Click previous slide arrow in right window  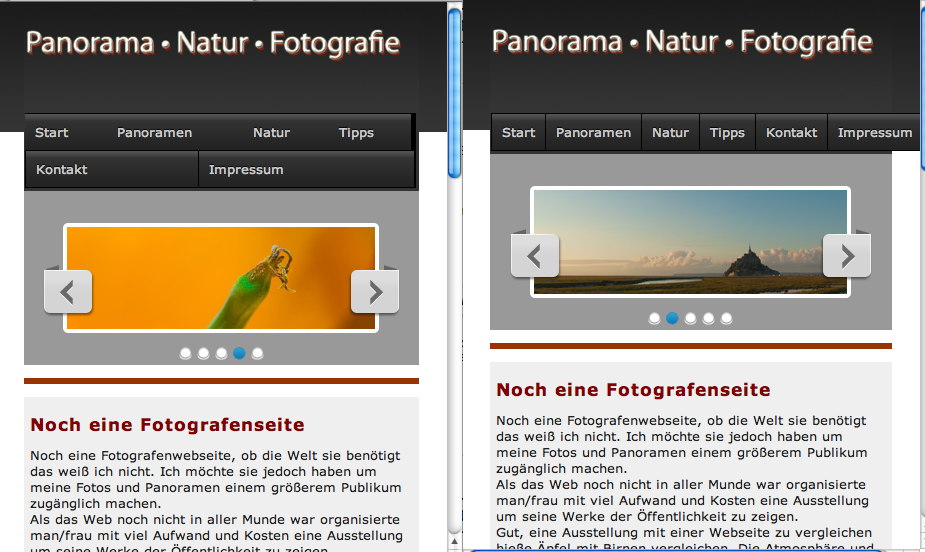pos(535,256)
